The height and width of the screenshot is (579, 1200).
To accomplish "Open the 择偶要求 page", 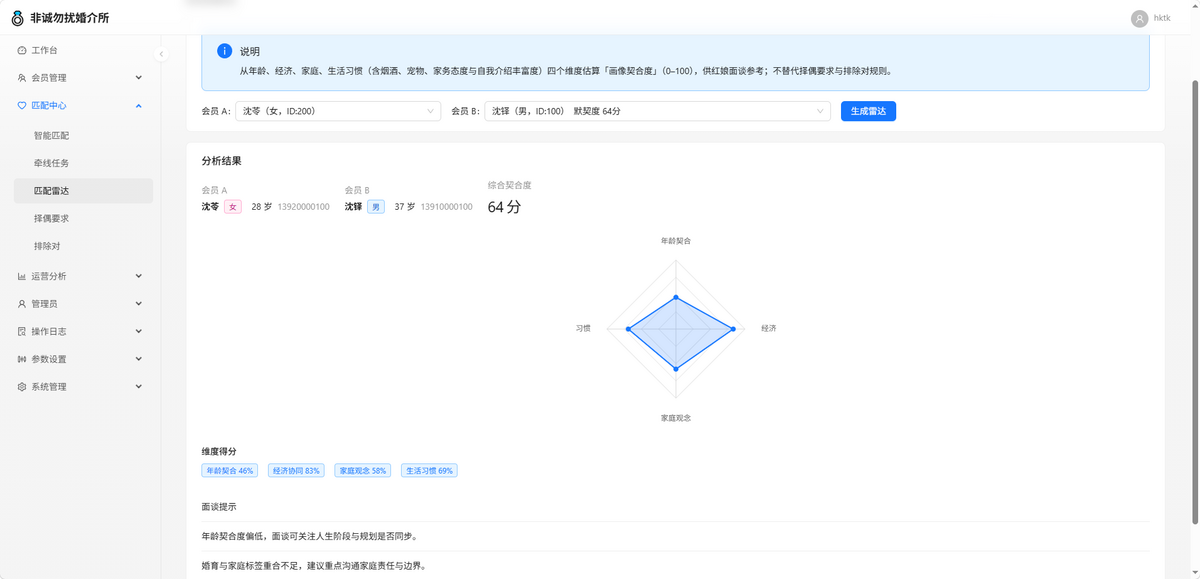I will point(83,218).
